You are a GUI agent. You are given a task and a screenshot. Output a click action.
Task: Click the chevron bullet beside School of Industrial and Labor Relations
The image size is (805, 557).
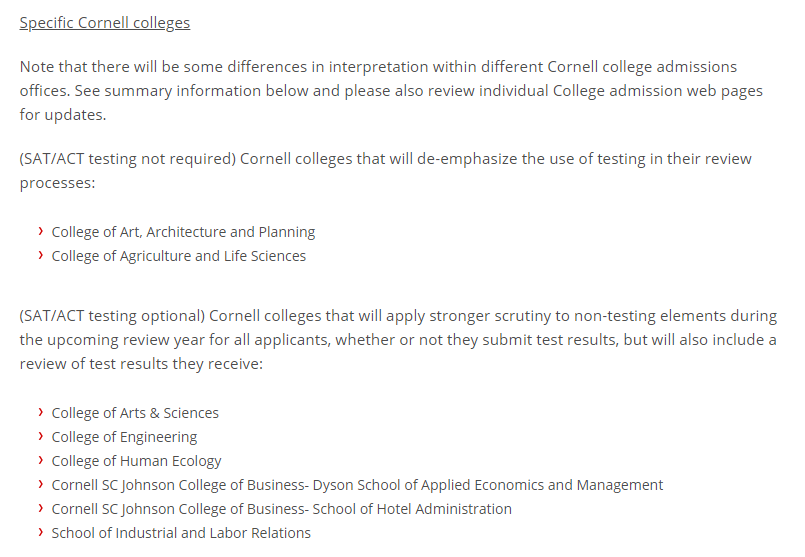[40, 532]
